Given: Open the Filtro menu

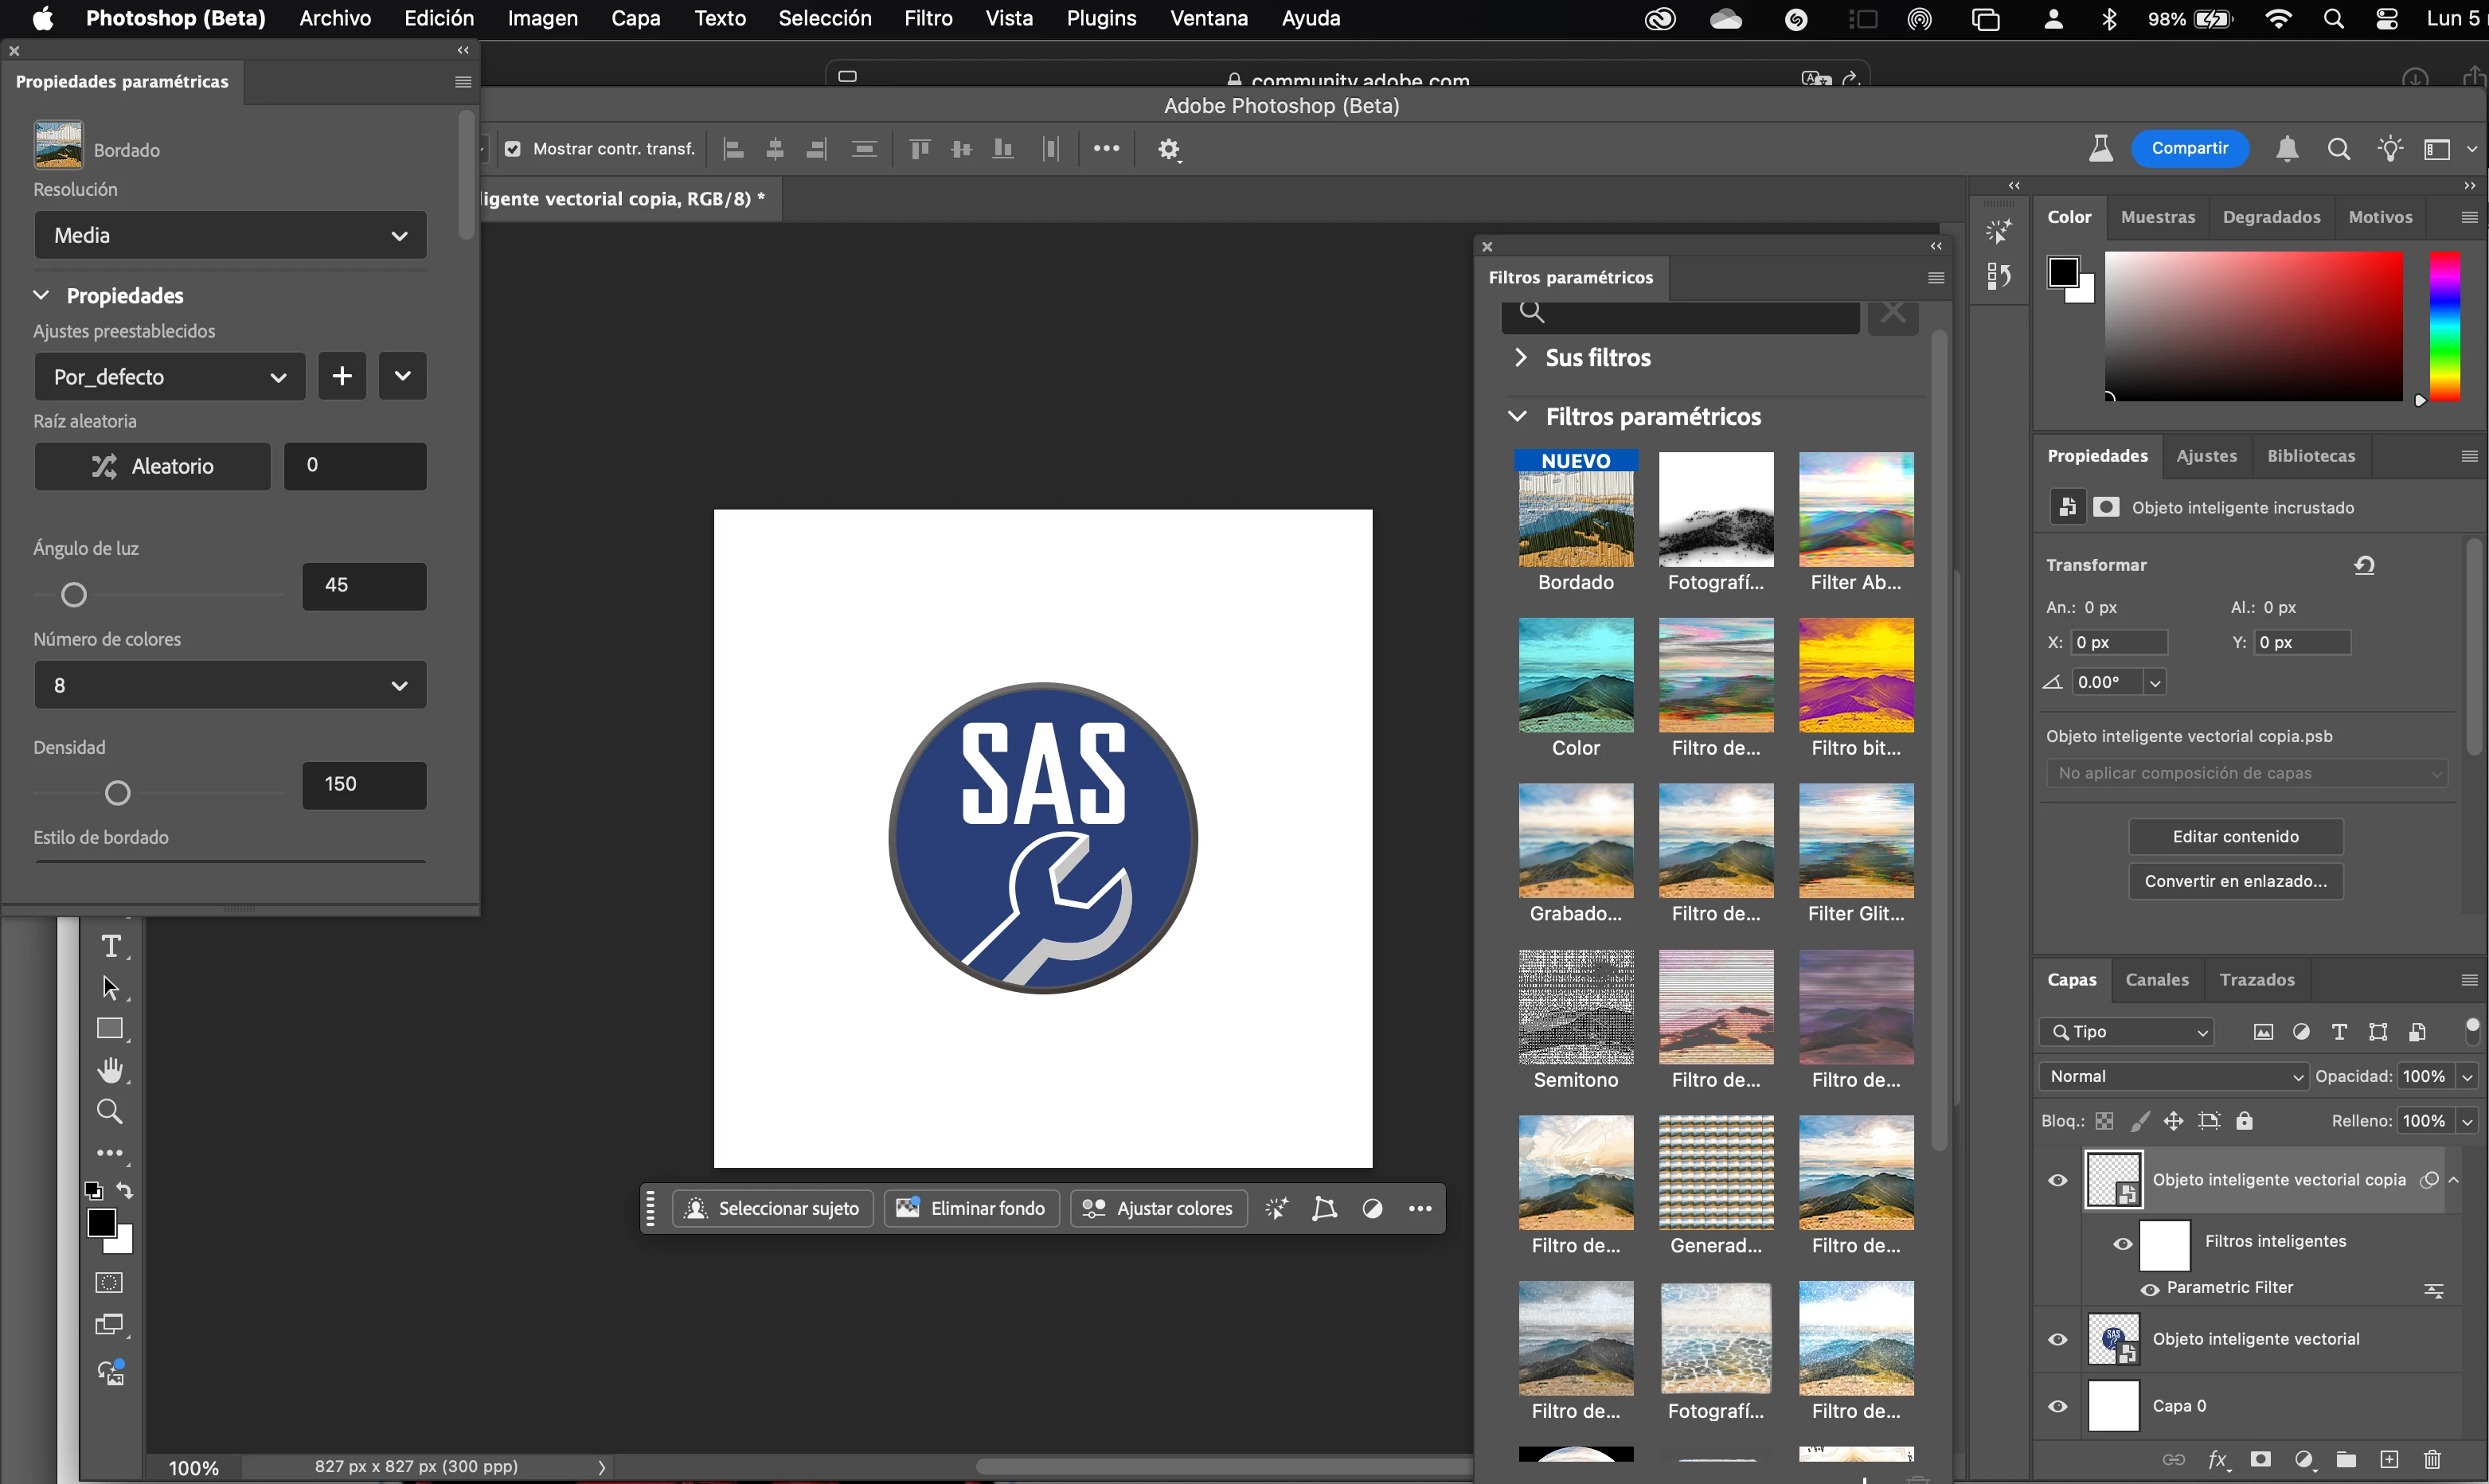Looking at the screenshot, I should pos(927,18).
